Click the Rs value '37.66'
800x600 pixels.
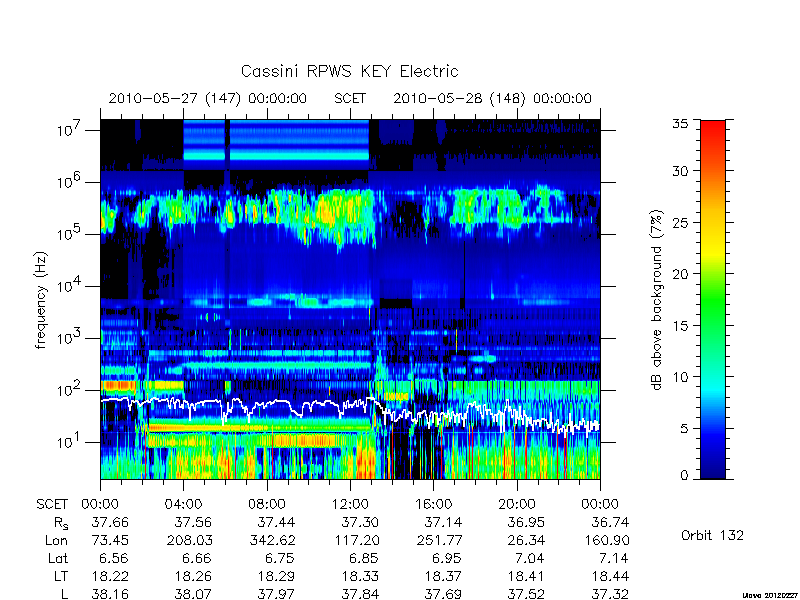pos(110,522)
